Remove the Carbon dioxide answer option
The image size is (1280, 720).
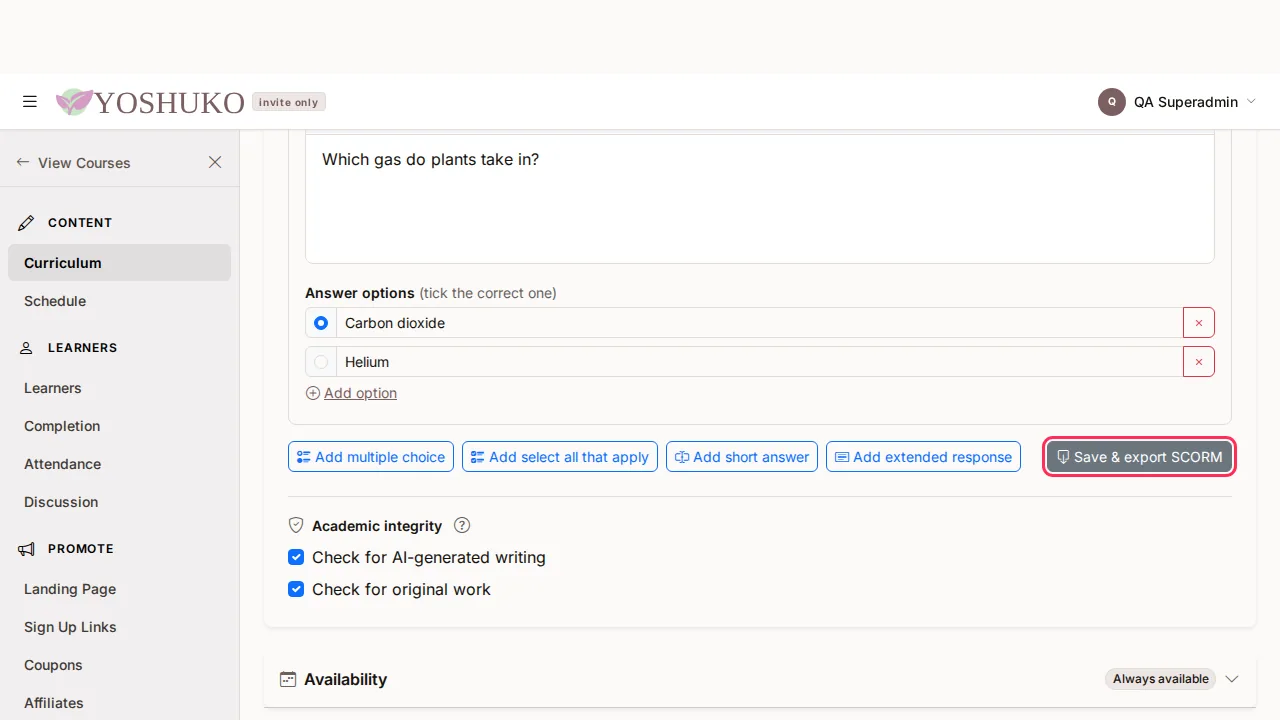click(x=1199, y=323)
